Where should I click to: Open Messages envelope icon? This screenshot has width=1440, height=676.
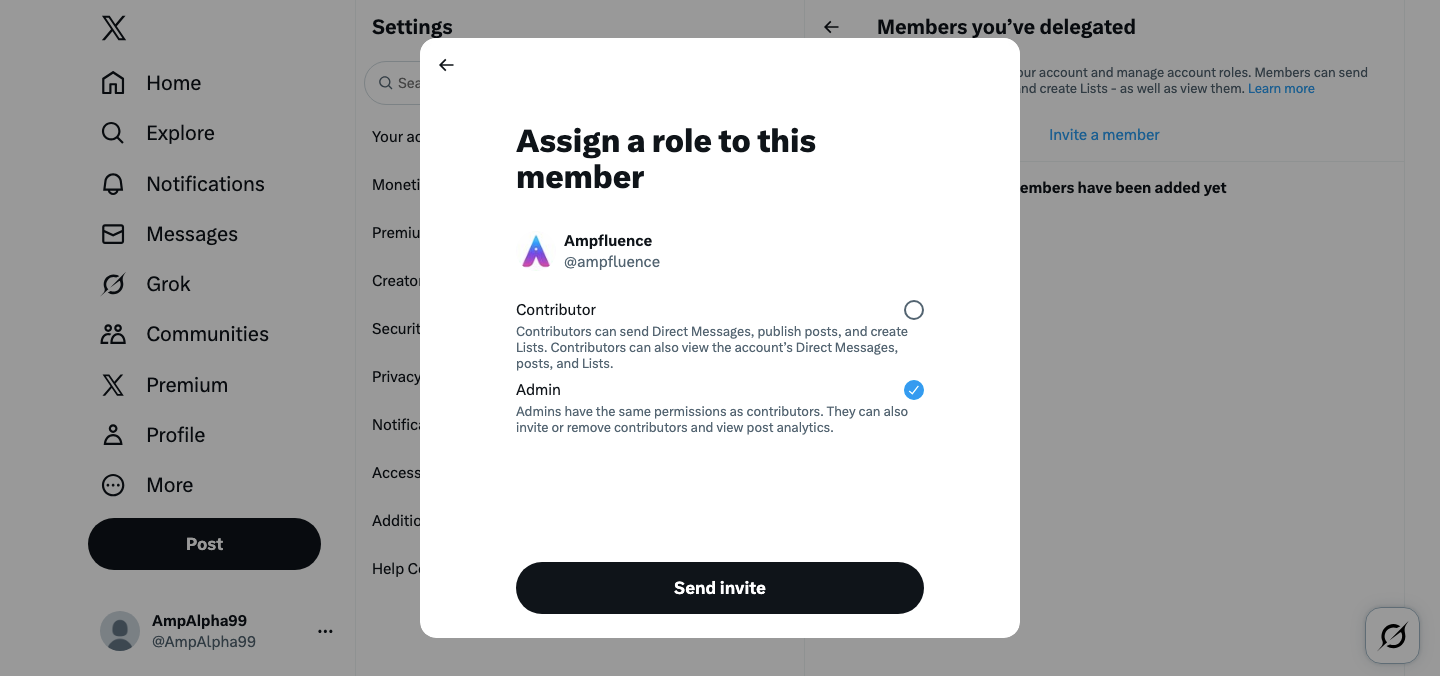(113, 234)
